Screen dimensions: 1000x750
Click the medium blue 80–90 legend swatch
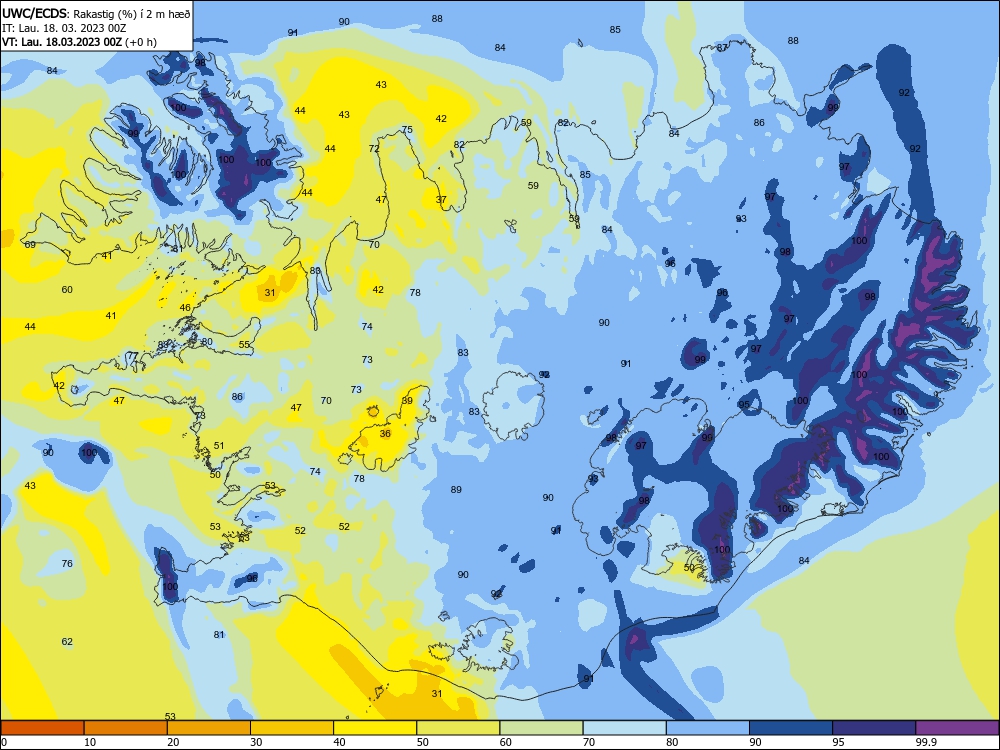(x=708, y=728)
